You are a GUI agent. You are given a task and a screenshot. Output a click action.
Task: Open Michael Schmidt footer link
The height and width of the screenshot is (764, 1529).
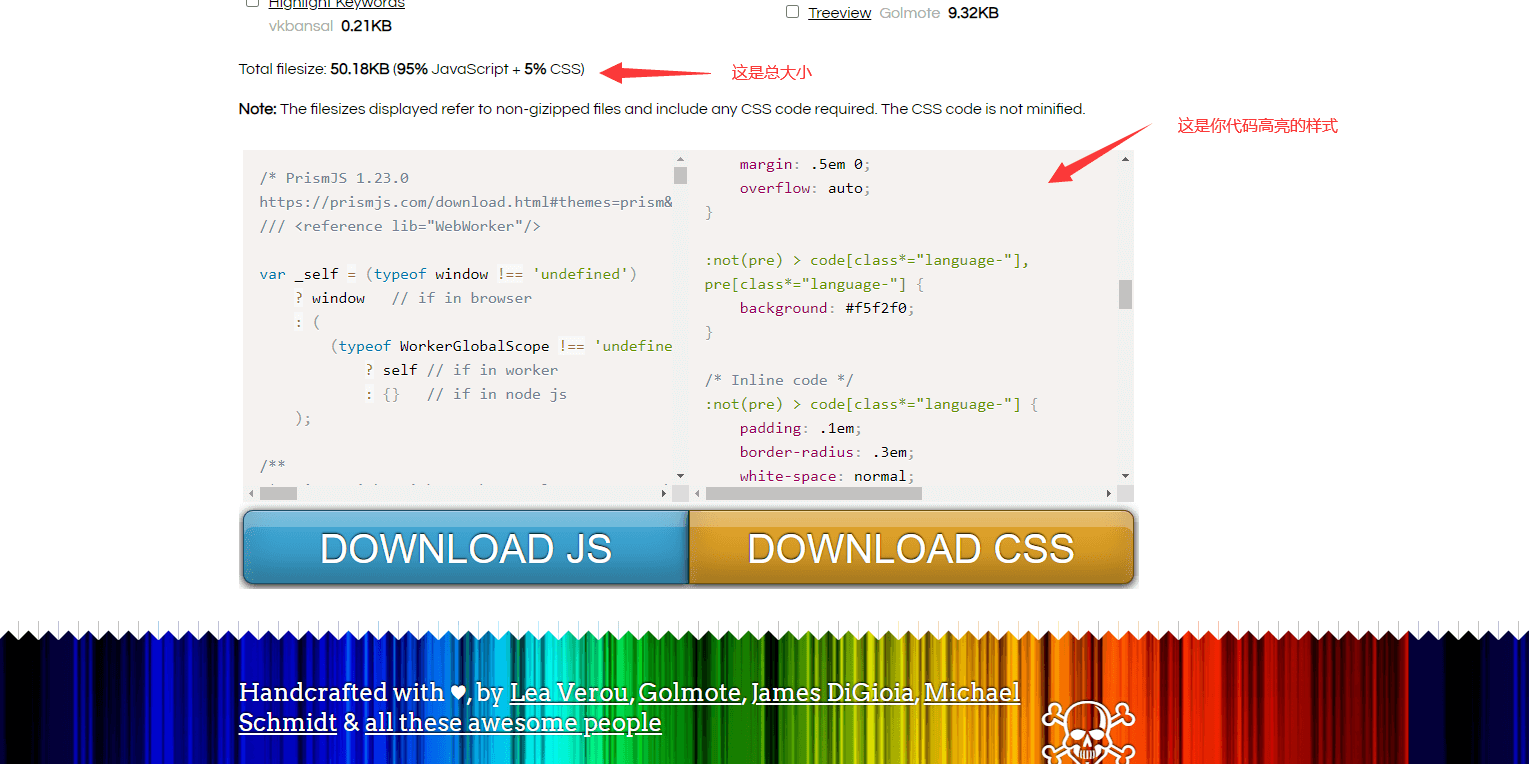pyautogui.click(x=628, y=707)
